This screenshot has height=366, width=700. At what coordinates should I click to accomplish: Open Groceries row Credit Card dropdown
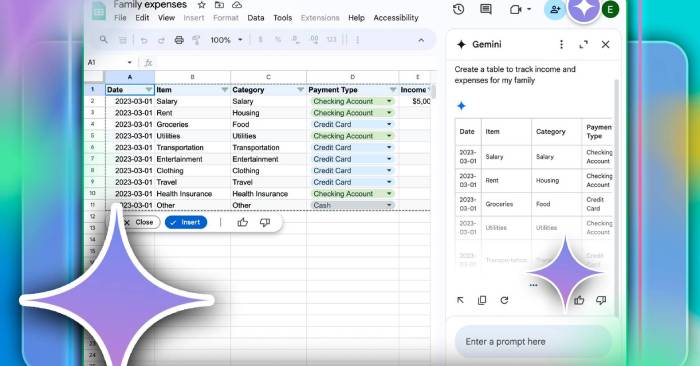(389, 125)
